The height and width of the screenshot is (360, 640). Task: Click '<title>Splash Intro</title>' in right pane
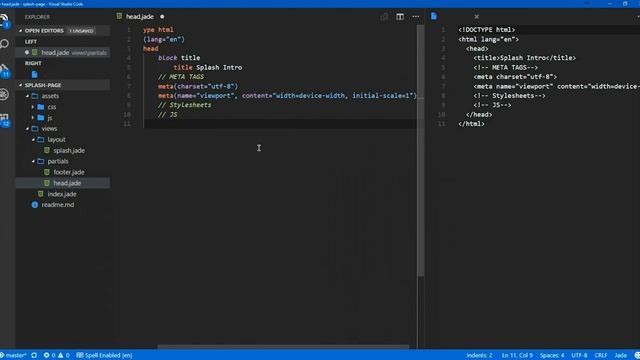525,58
